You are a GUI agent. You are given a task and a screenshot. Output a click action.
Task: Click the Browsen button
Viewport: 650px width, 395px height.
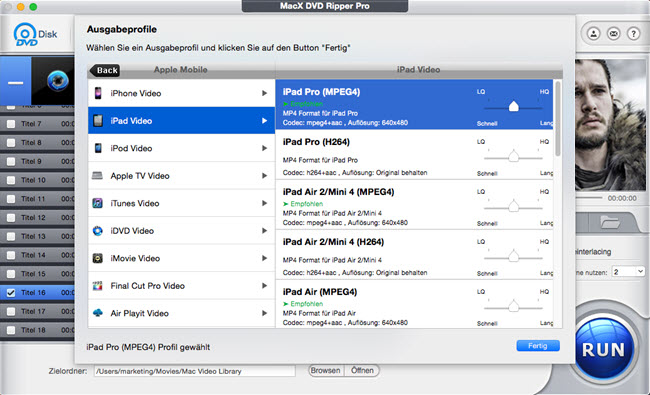(x=325, y=371)
